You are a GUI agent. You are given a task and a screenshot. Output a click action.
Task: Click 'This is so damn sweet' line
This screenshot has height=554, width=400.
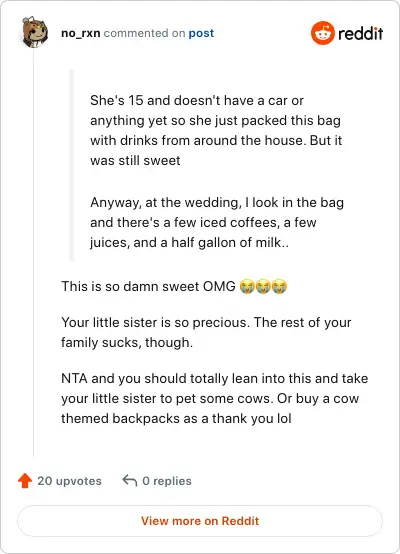point(174,286)
